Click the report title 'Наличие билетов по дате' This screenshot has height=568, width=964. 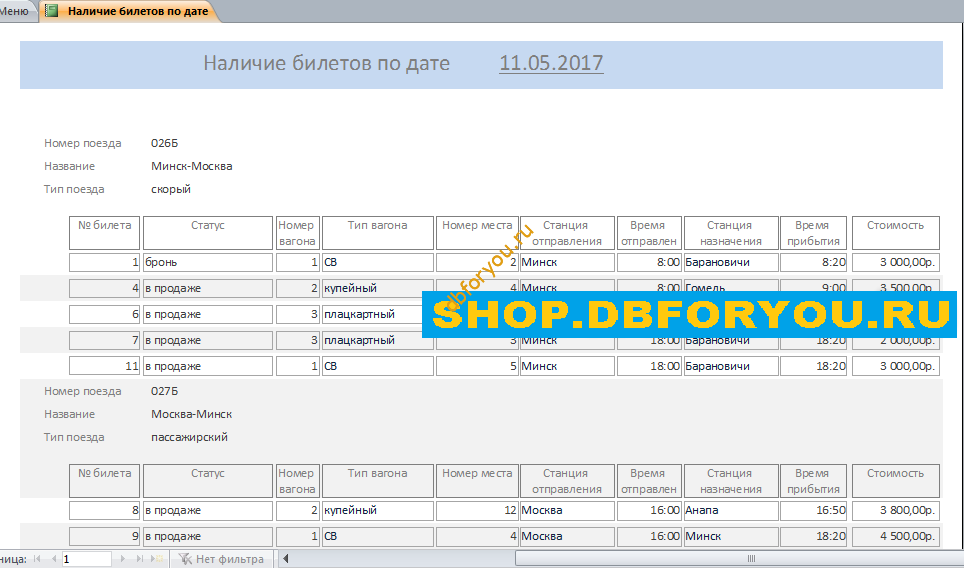tap(326, 63)
